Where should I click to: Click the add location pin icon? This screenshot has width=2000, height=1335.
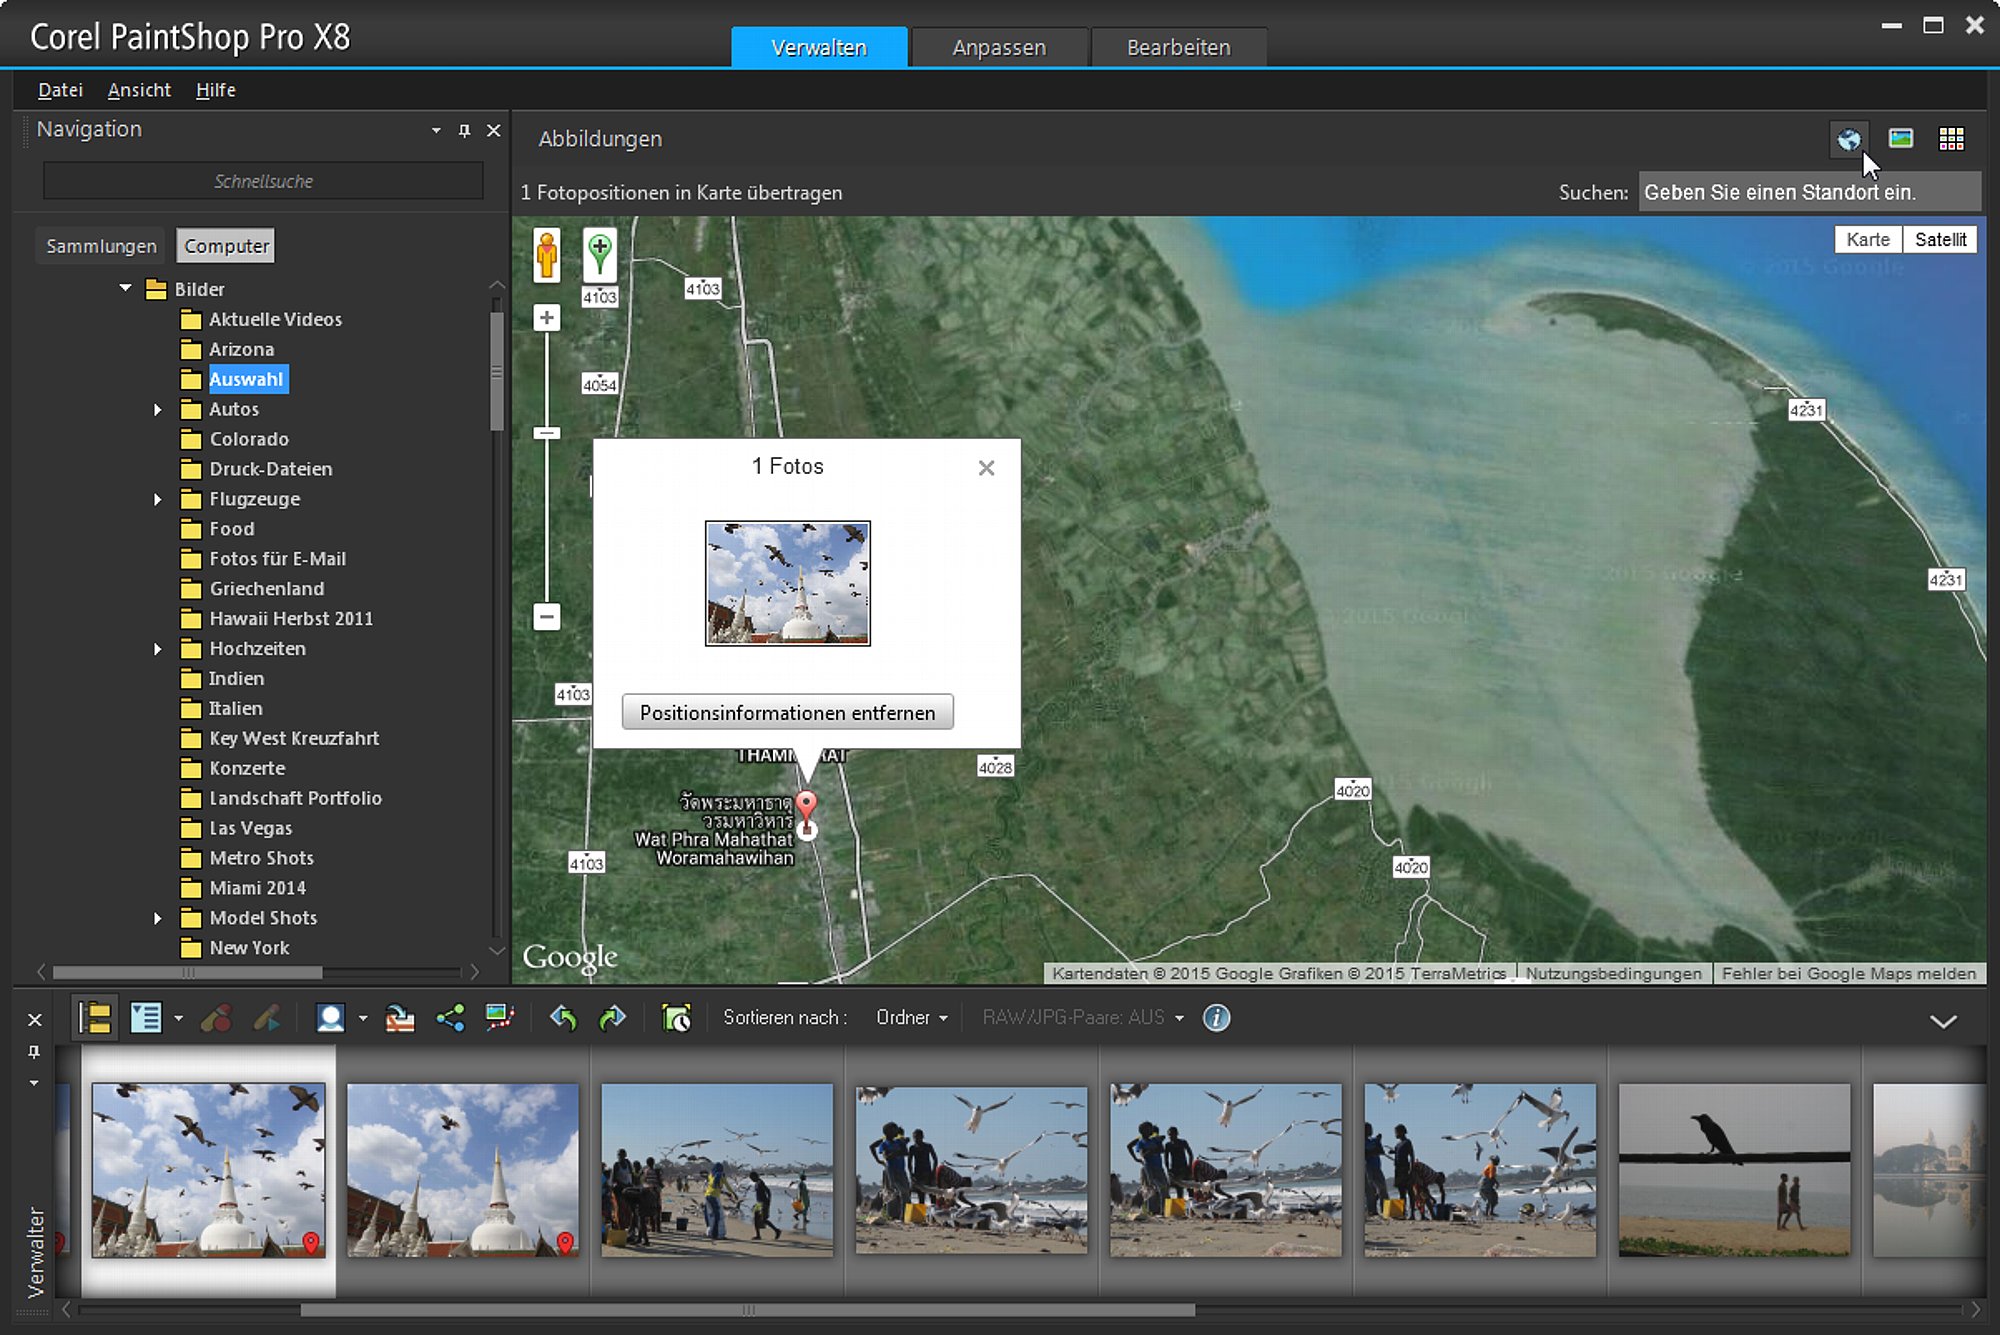click(x=599, y=254)
